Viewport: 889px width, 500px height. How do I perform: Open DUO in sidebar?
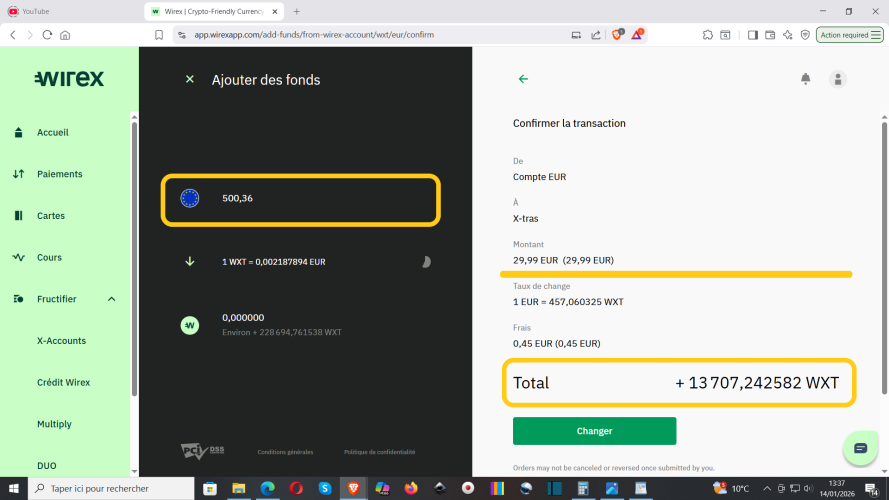click(x=46, y=465)
